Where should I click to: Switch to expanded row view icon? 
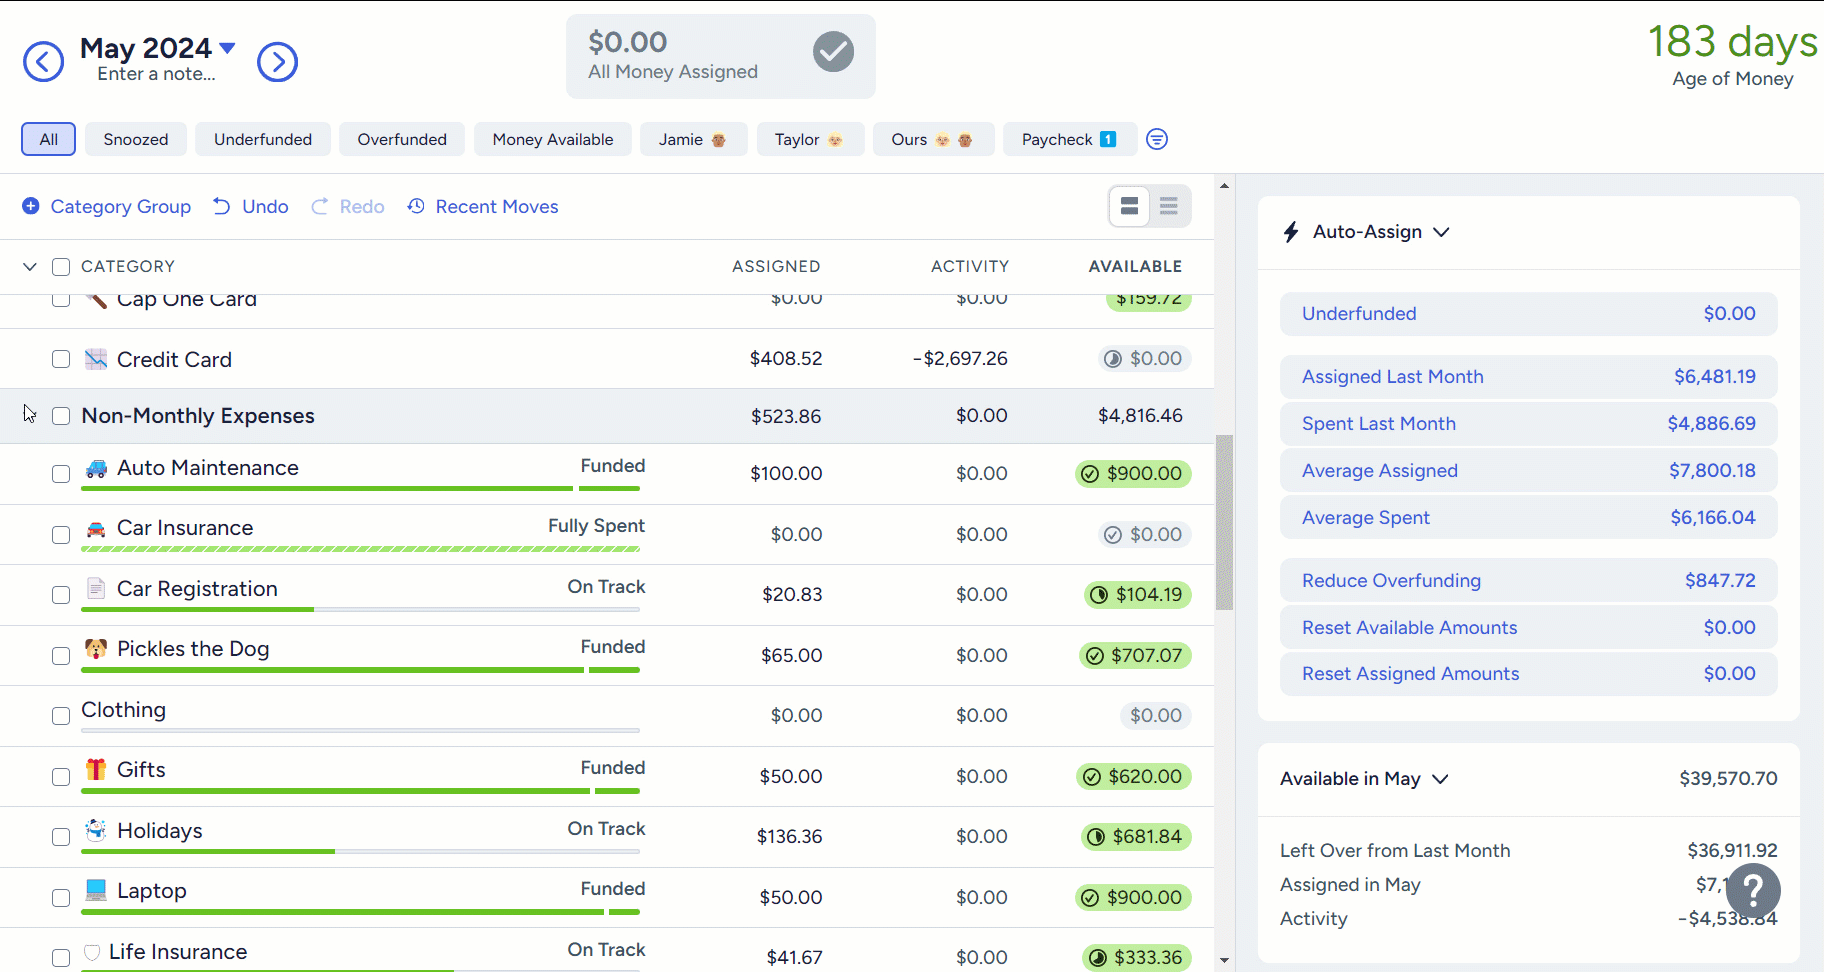(1130, 206)
